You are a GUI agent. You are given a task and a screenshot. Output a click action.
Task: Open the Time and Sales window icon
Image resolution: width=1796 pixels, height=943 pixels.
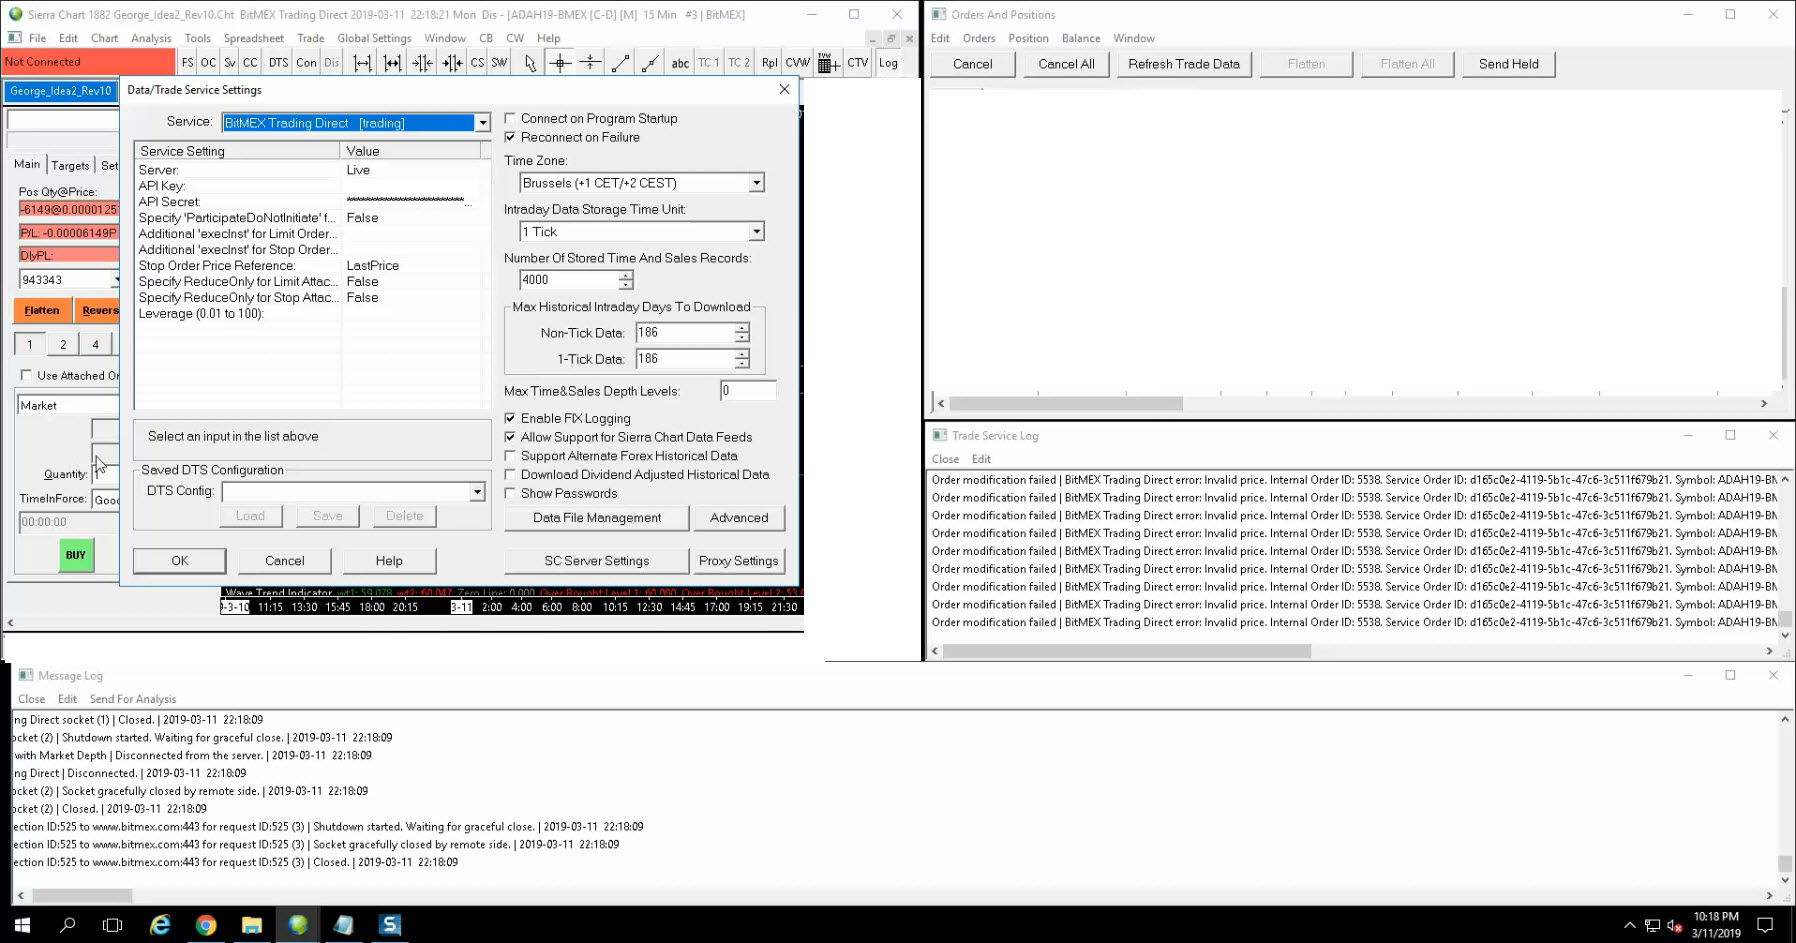point(828,63)
